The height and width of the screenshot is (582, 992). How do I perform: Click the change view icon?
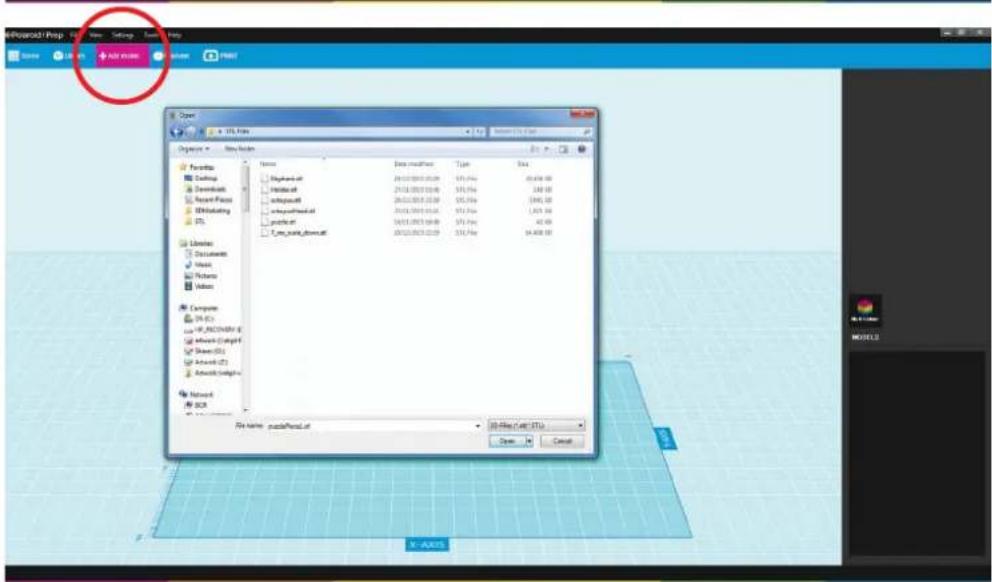click(x=535, y=149)
